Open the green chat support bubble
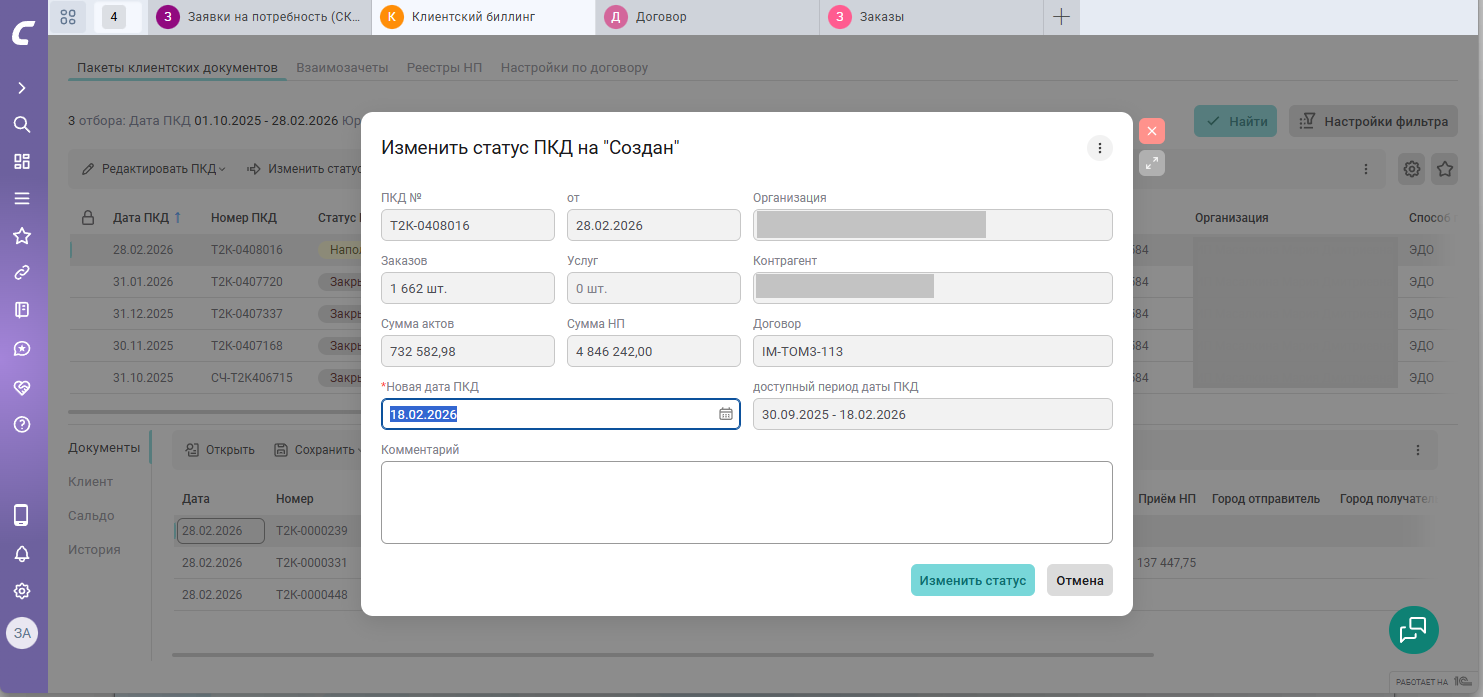 pyautogui.click(x=1414, y=629)
